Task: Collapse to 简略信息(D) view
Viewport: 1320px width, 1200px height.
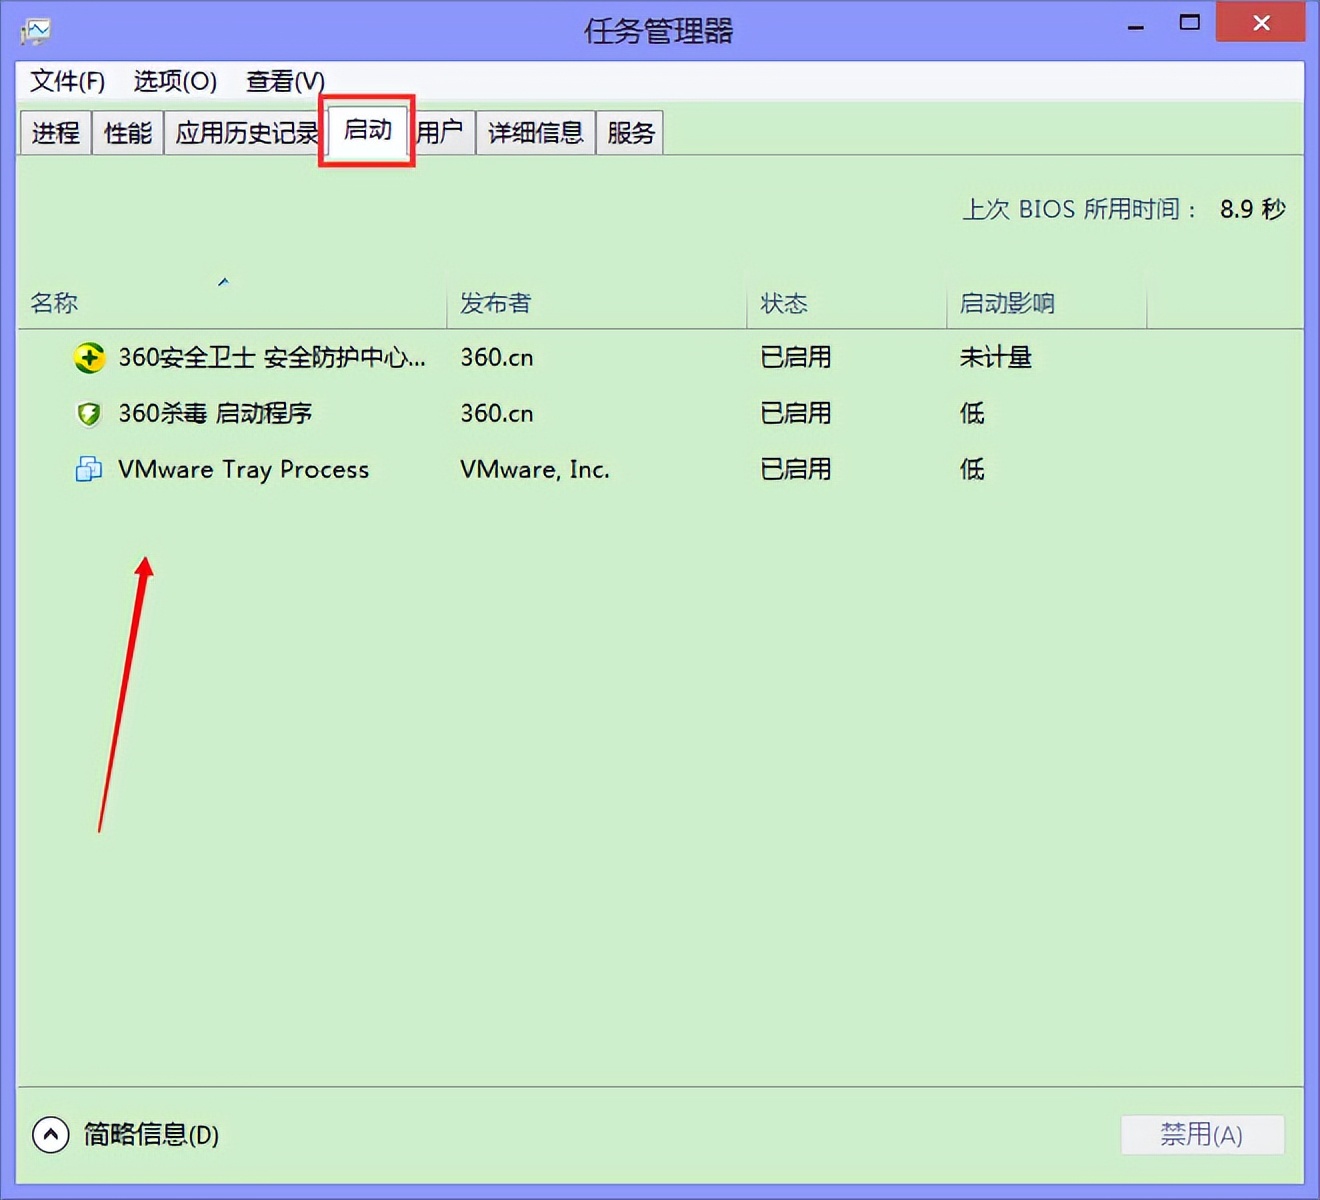Action: (x=150, y=1135)
